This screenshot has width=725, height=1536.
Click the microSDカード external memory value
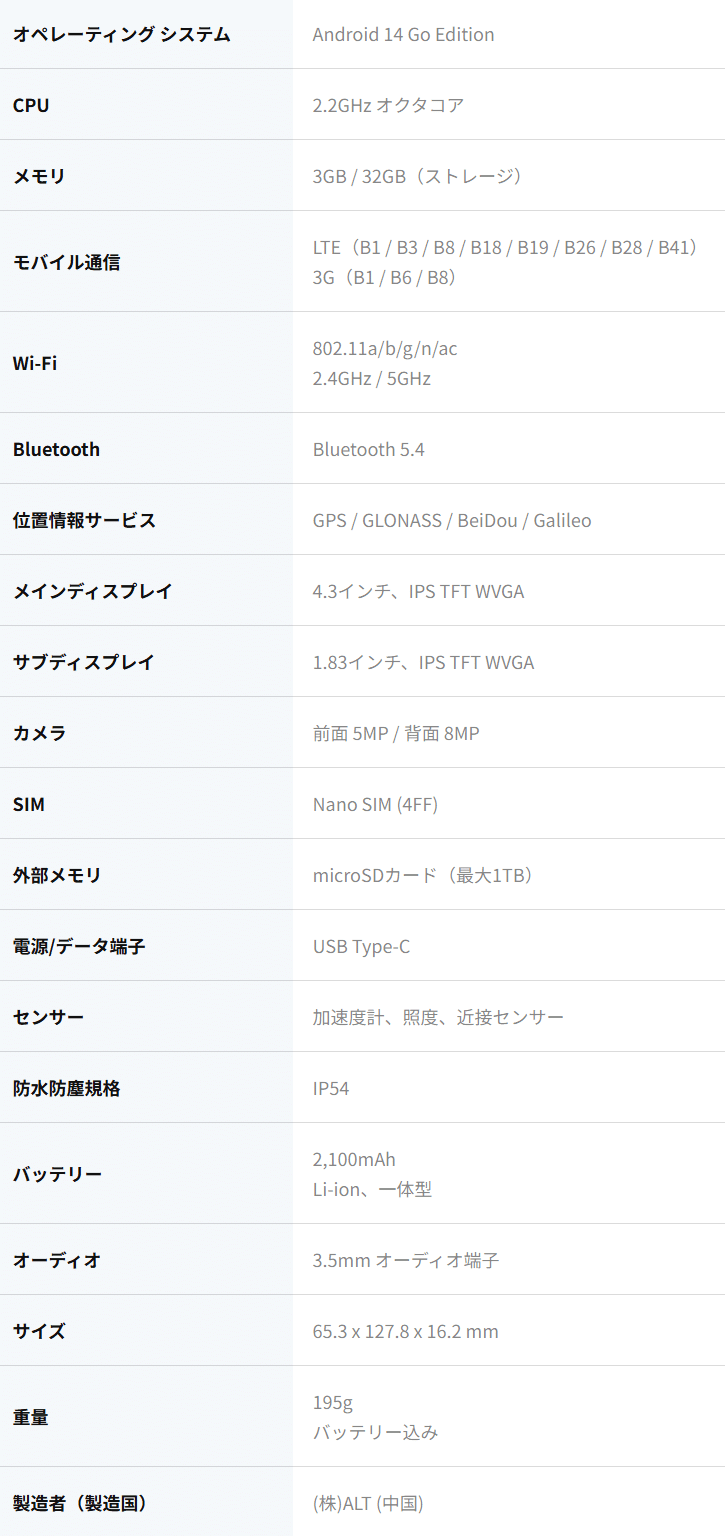(x=423, y=876)
